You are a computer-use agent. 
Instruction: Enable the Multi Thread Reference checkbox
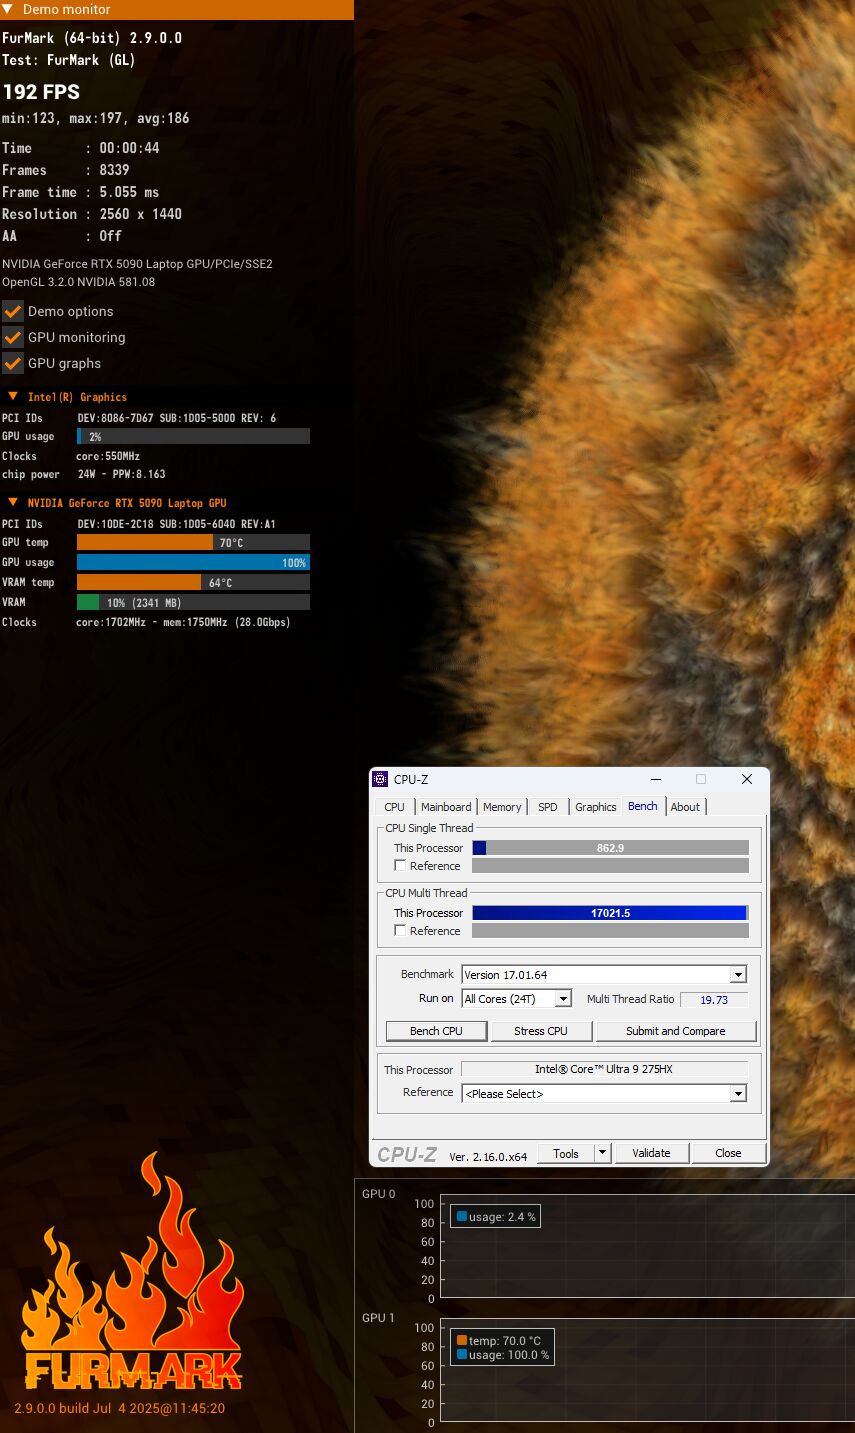click(400, 931)
